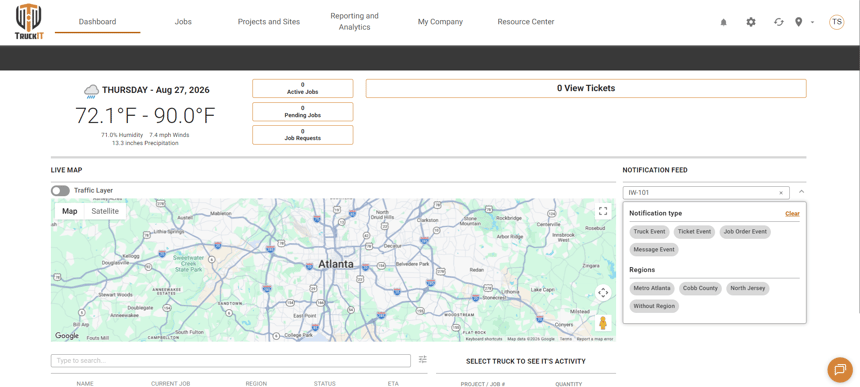Collapse the notification filter panel chevron
860x387 pixels.
tap(801, 192)
